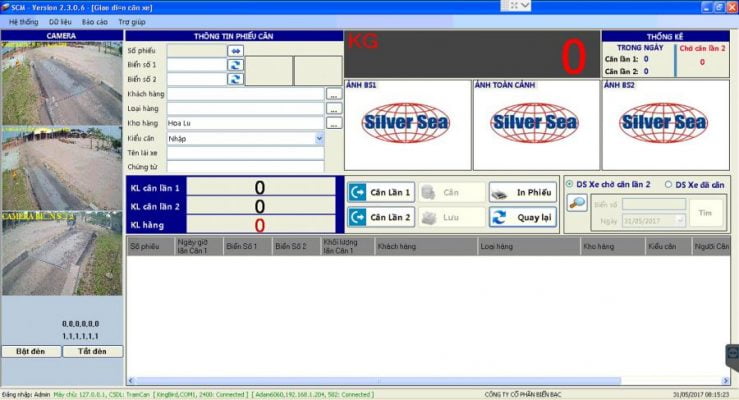Open warehouse lookup next to Kho hàng

point(334,123)
